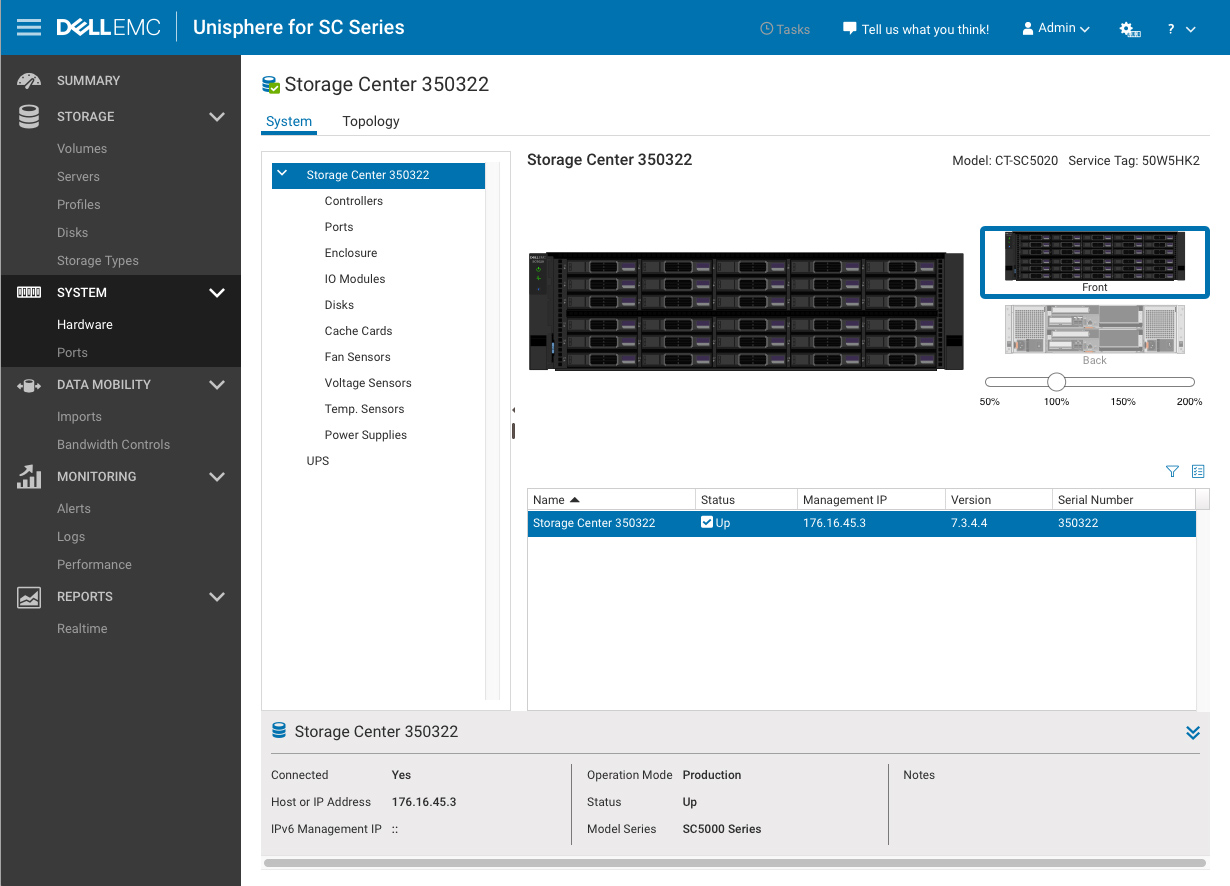Viewport: 1230px width, 886px height.
Task: Click the storage icon in details panel header
Action: (x=279, y=731)
